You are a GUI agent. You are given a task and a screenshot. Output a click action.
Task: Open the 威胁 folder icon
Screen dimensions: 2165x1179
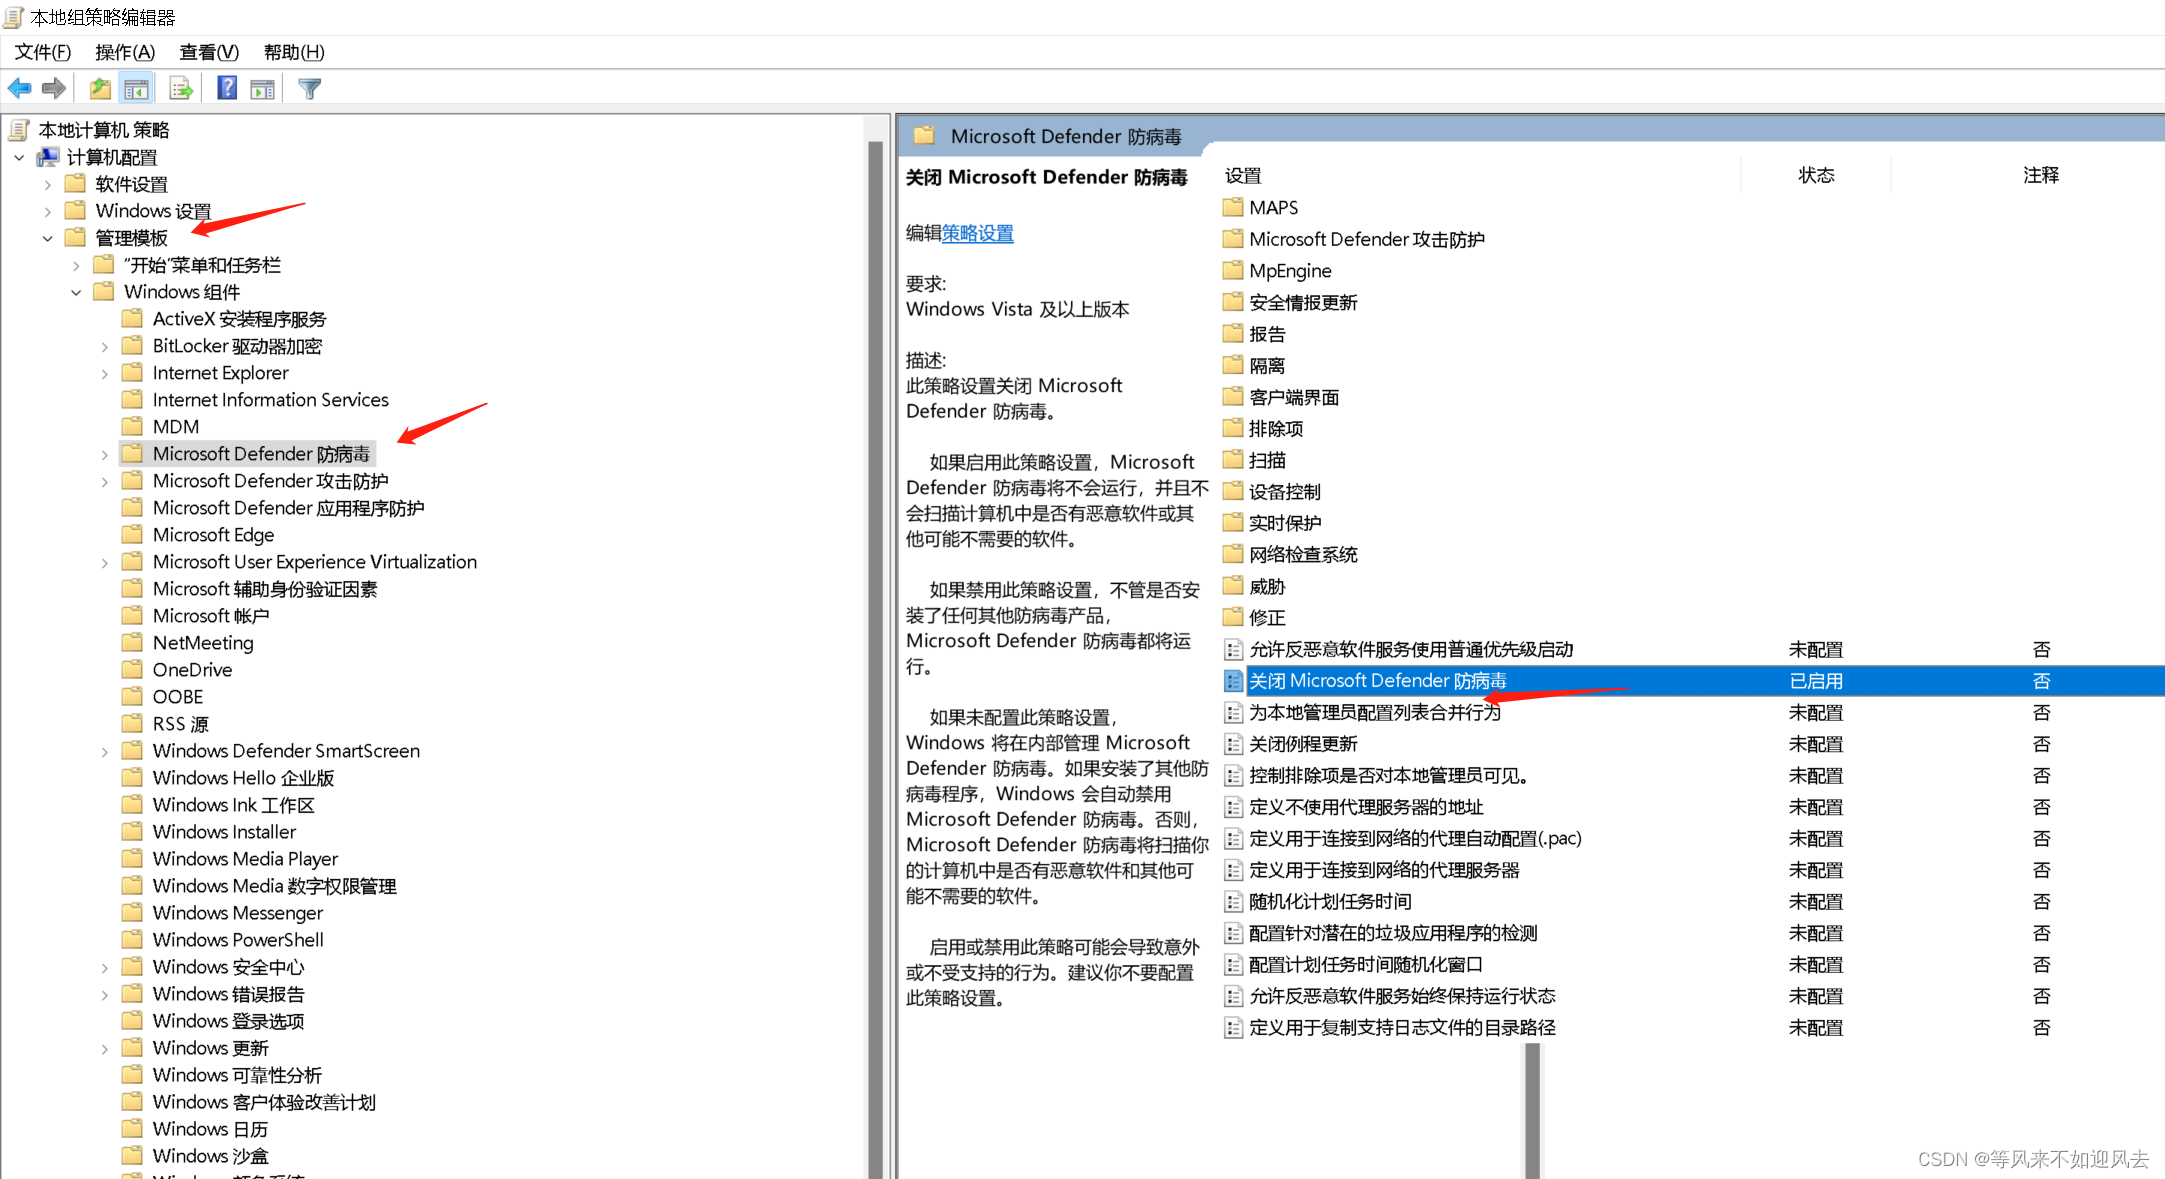point(1233,586)
